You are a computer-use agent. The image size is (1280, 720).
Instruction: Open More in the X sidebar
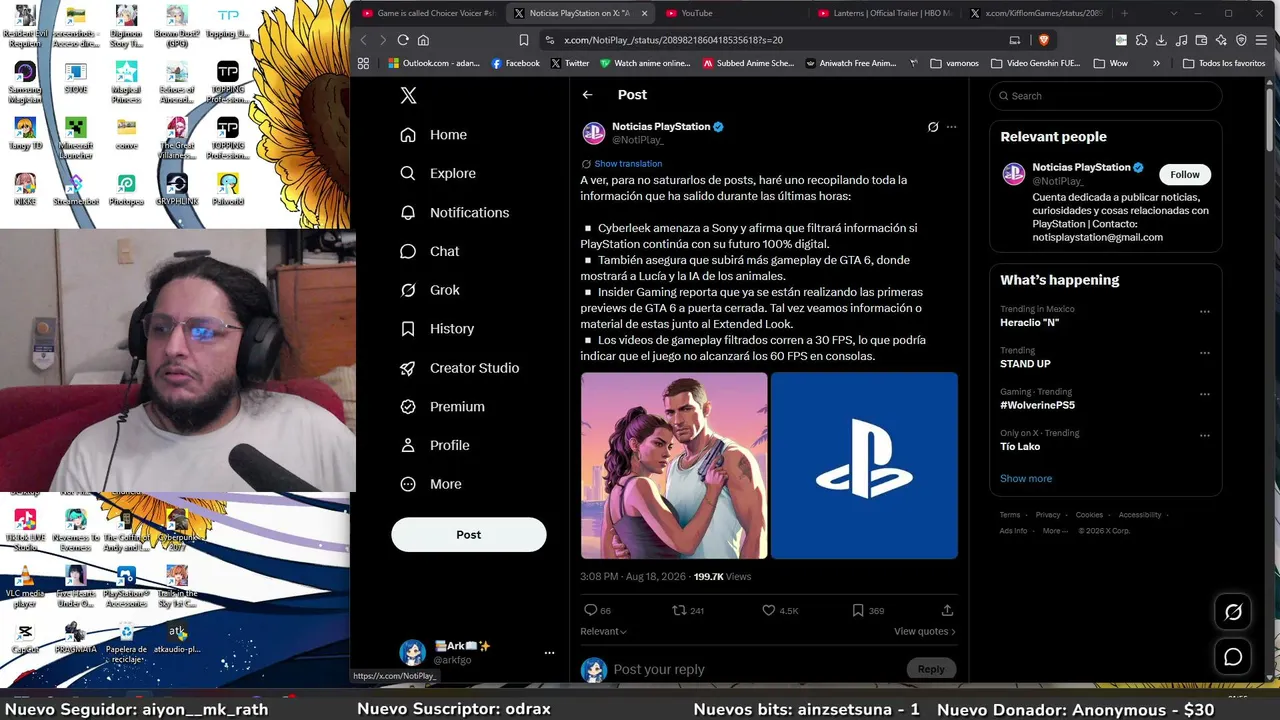click(x=431, y=484)
